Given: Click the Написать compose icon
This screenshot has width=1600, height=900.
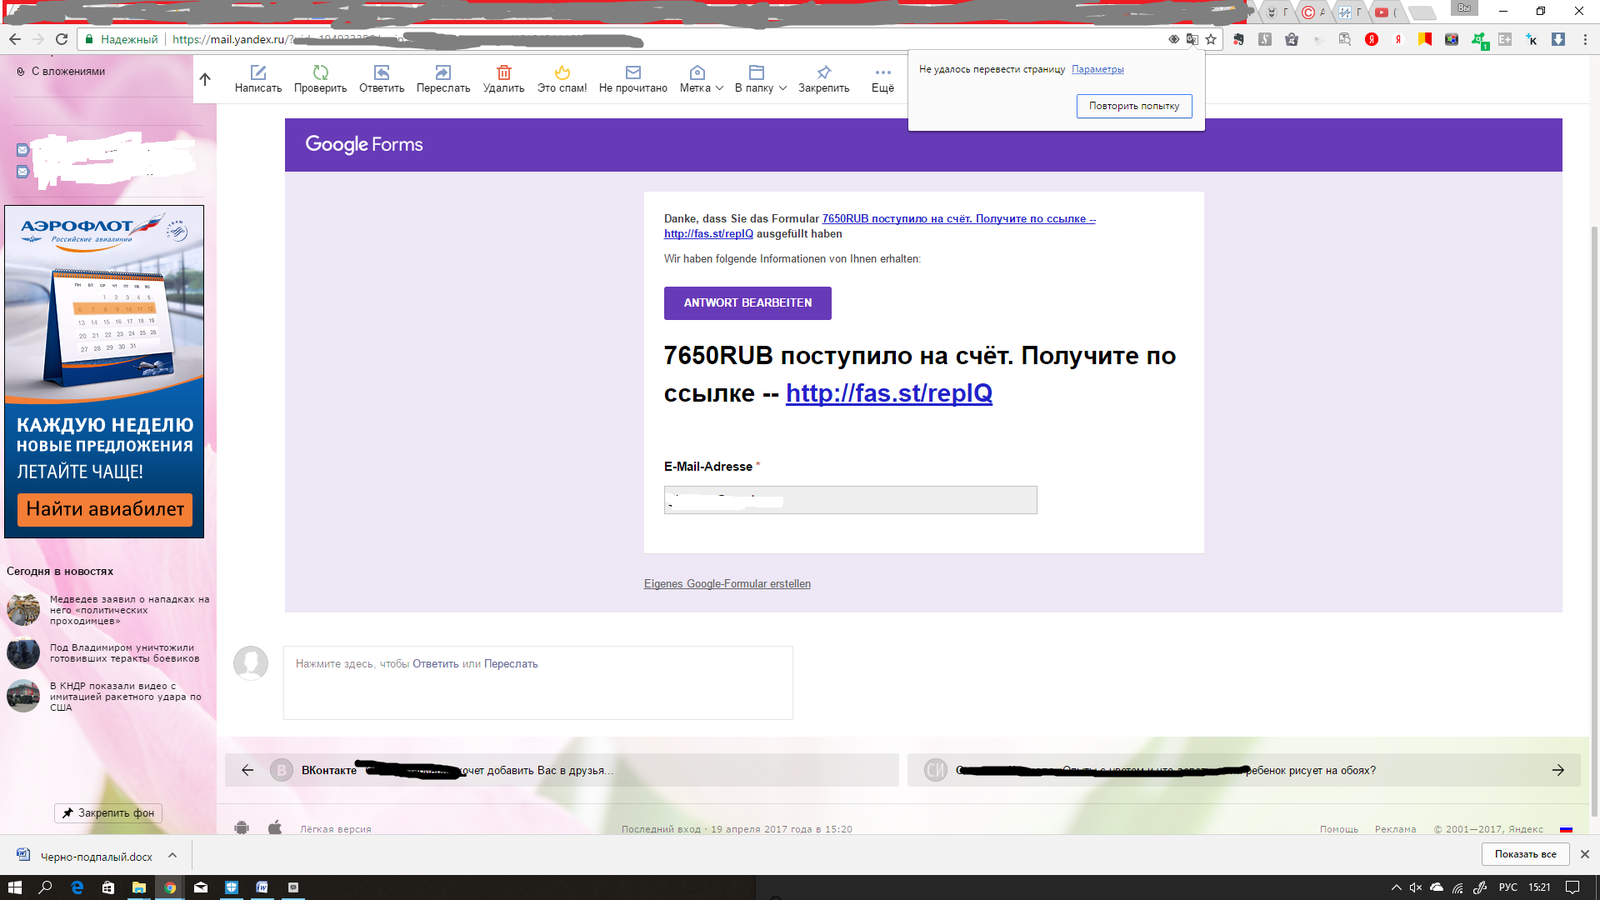Looking at the screenshot, I should pyautogui.click(x=258, y=73).
